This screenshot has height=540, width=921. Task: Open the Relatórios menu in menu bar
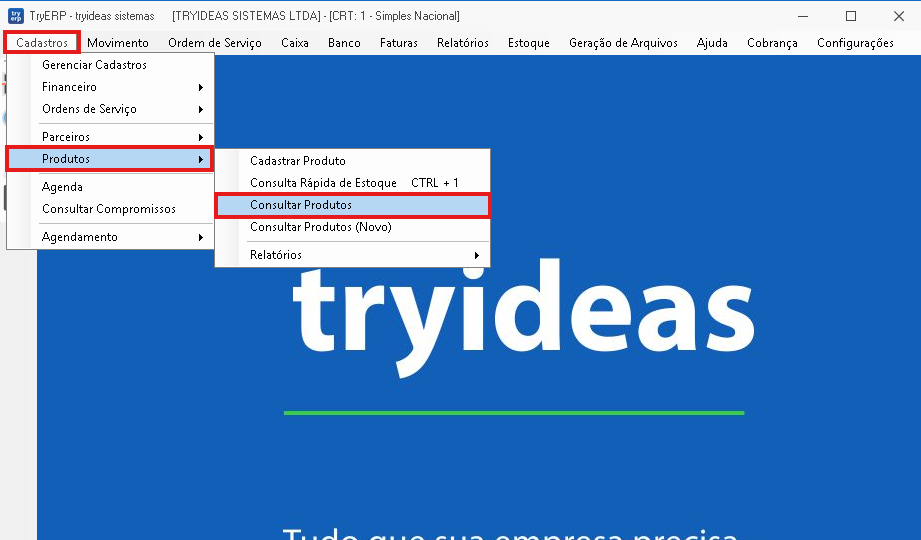pos(463,43)
